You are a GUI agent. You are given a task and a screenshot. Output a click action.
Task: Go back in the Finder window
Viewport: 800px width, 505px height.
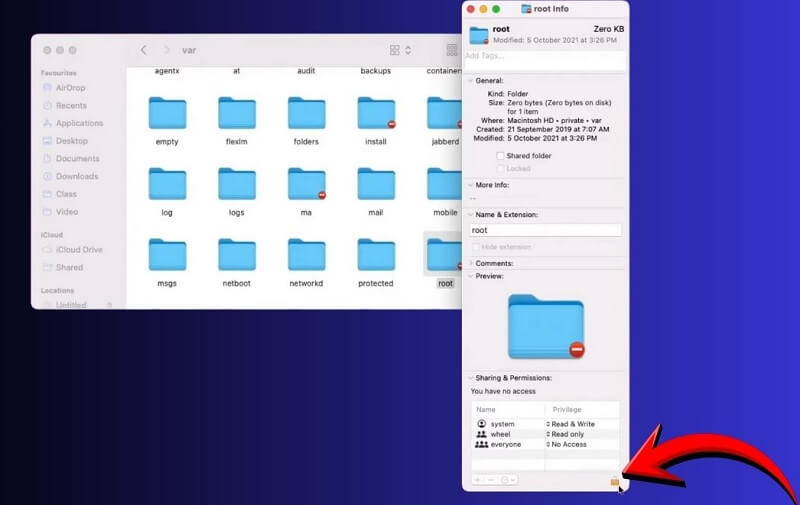coord(144,50)
